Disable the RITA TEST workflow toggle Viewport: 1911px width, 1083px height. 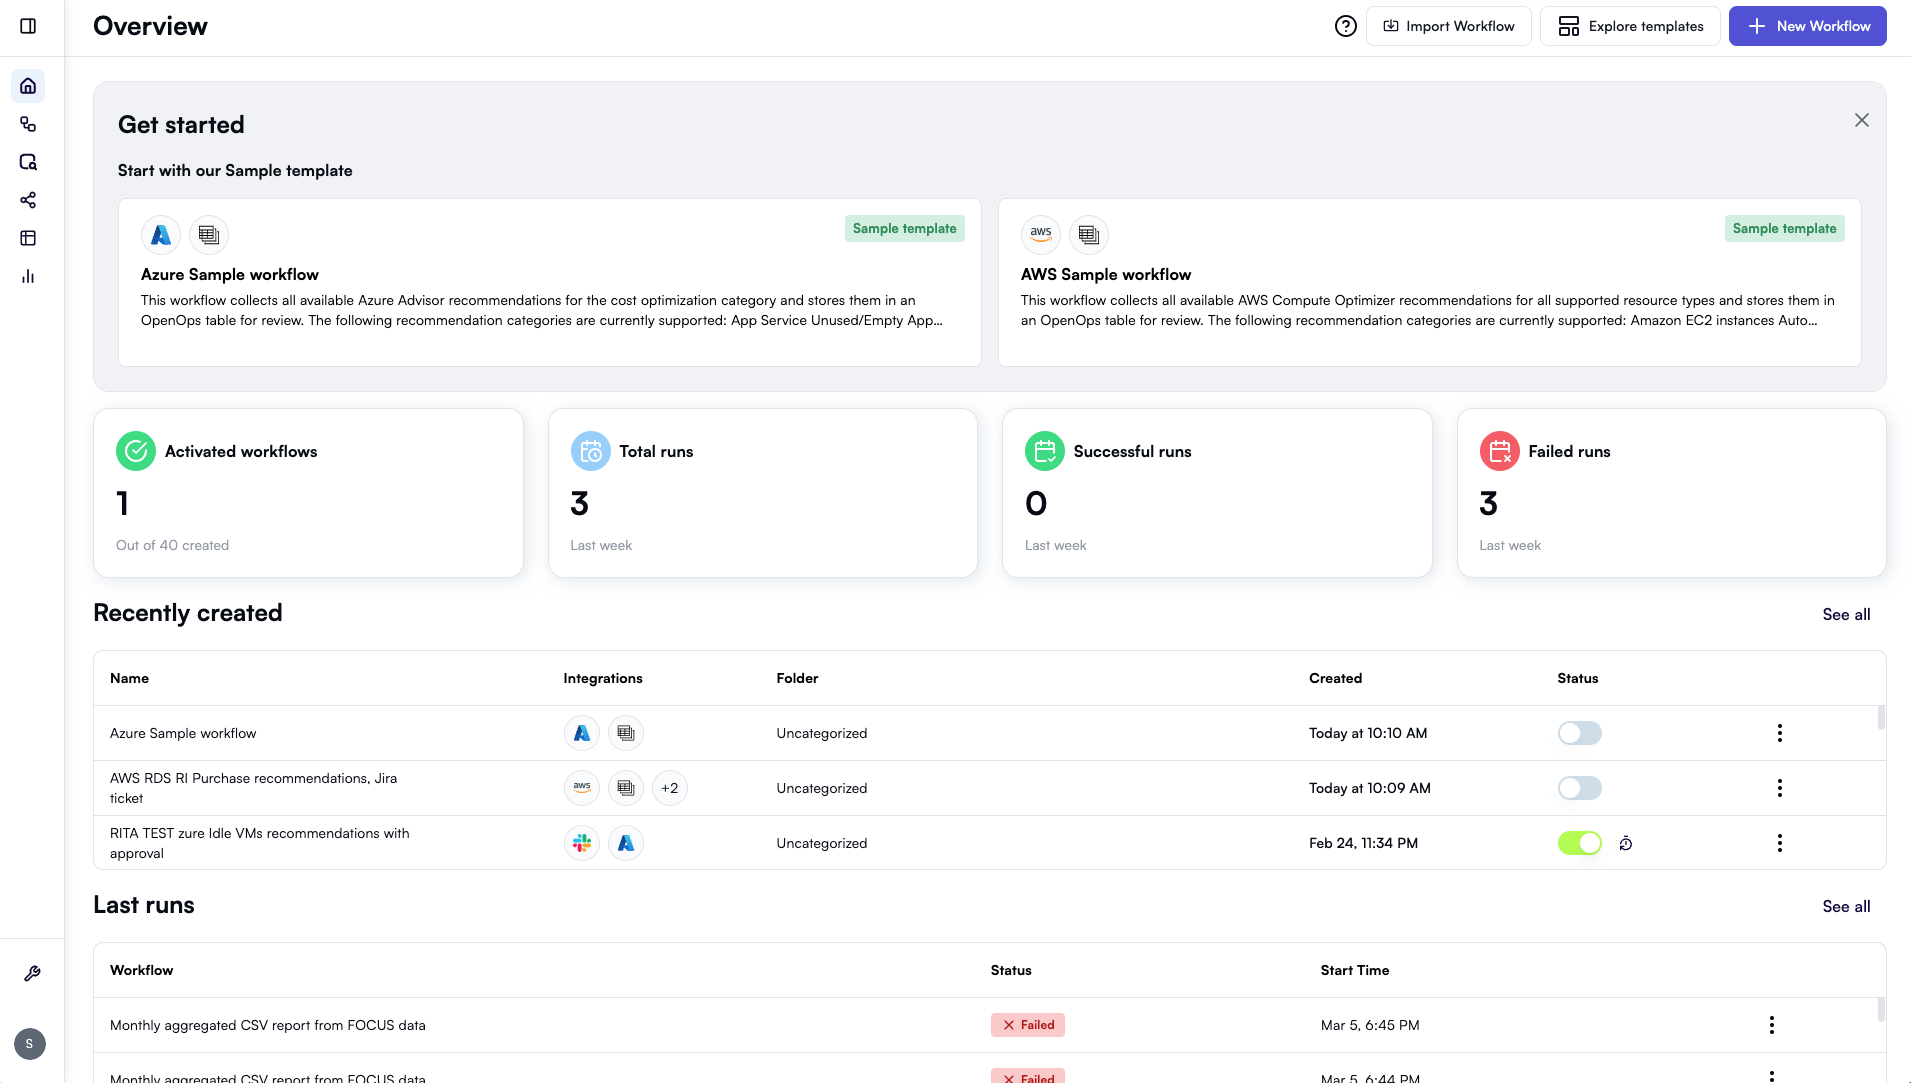1580,843
